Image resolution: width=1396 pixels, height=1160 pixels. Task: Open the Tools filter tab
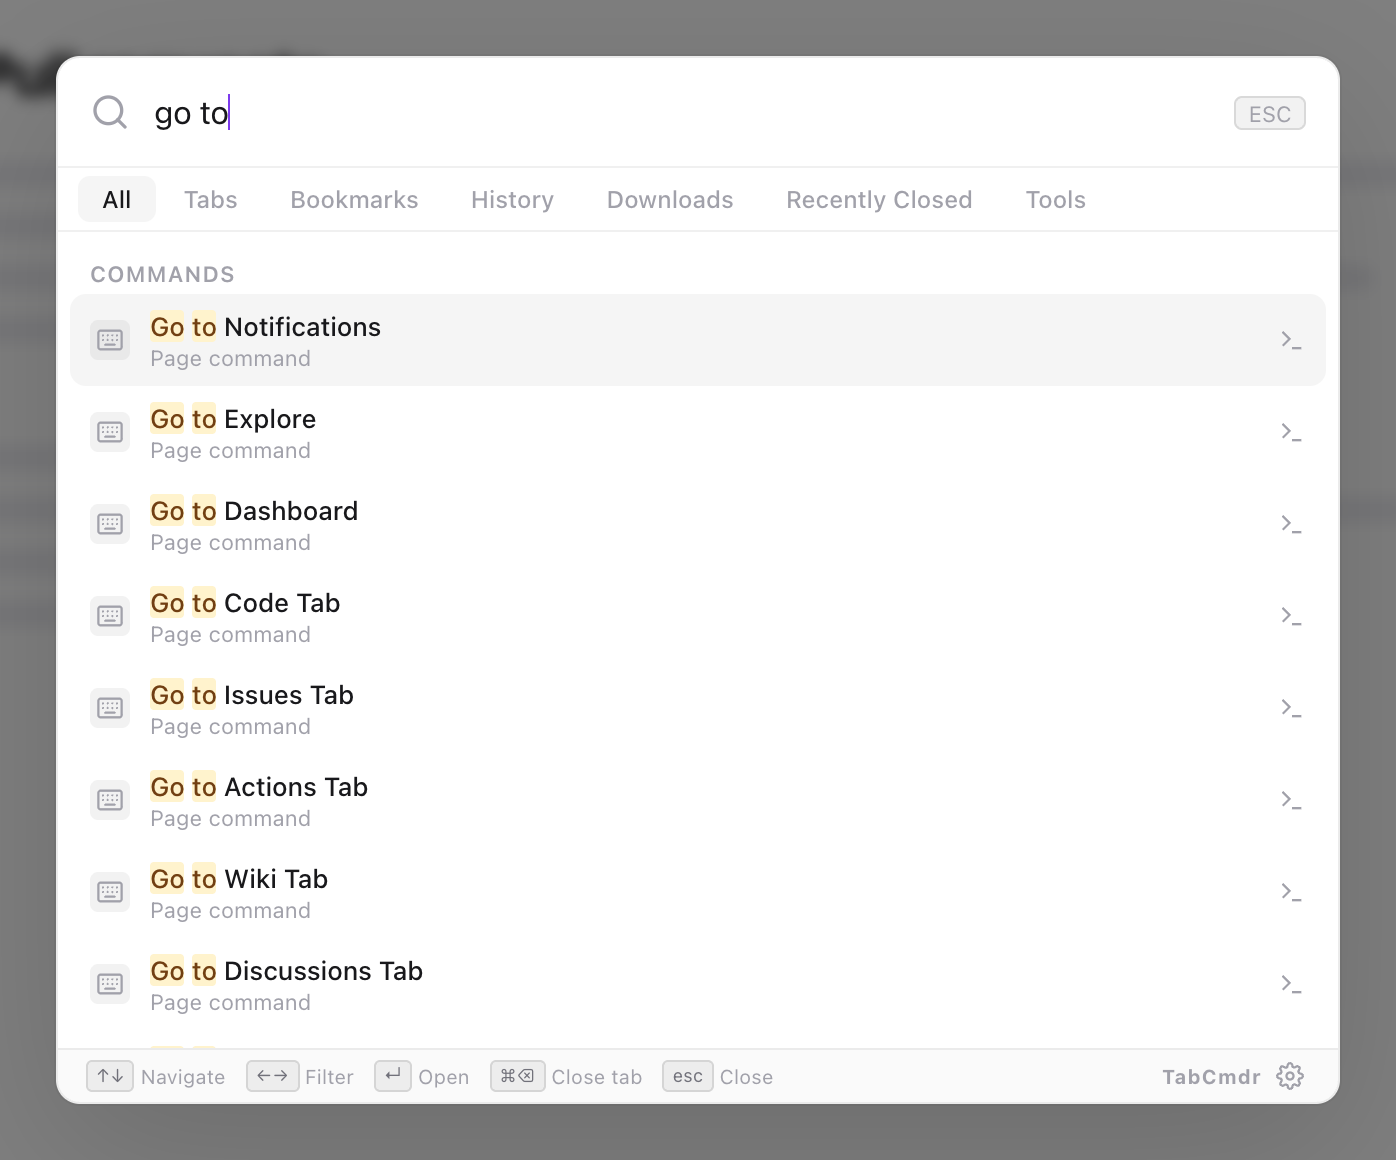click(1055, 200)
